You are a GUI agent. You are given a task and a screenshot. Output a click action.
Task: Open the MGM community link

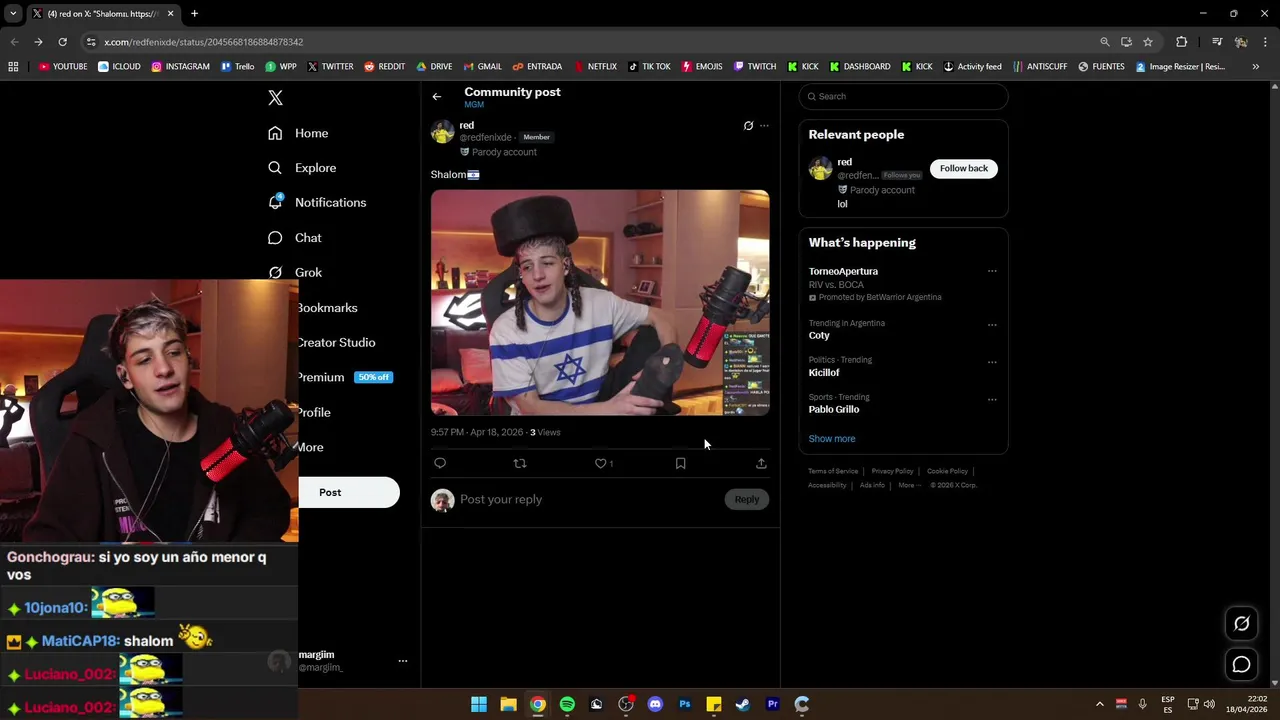474,105
